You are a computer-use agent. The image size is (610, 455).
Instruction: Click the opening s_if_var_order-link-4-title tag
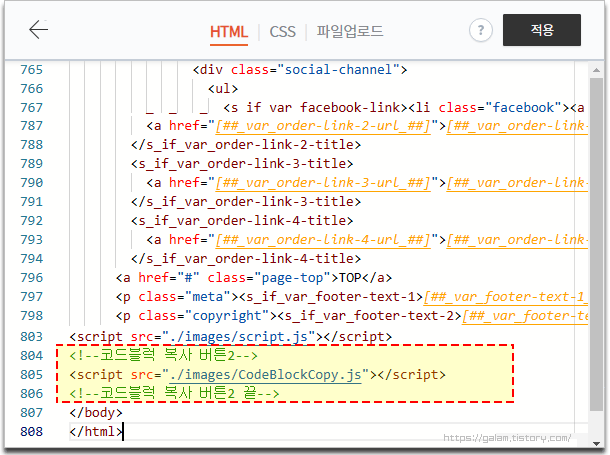pos(242,221)
